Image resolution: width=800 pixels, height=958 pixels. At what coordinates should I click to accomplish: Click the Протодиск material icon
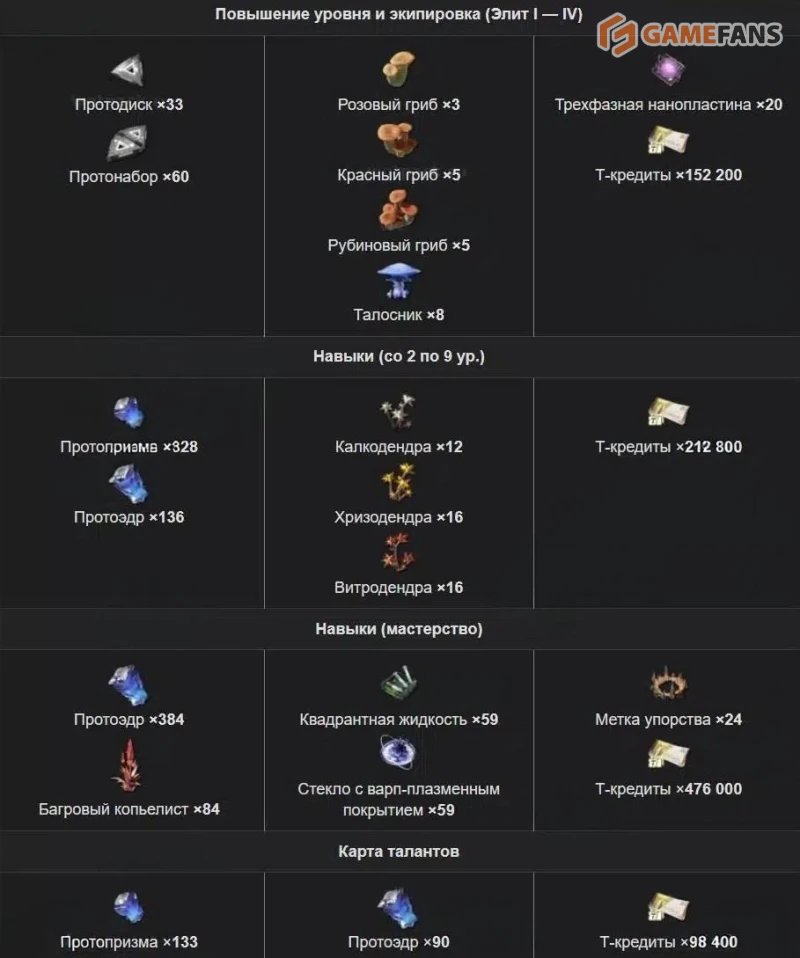pos(128,70)
